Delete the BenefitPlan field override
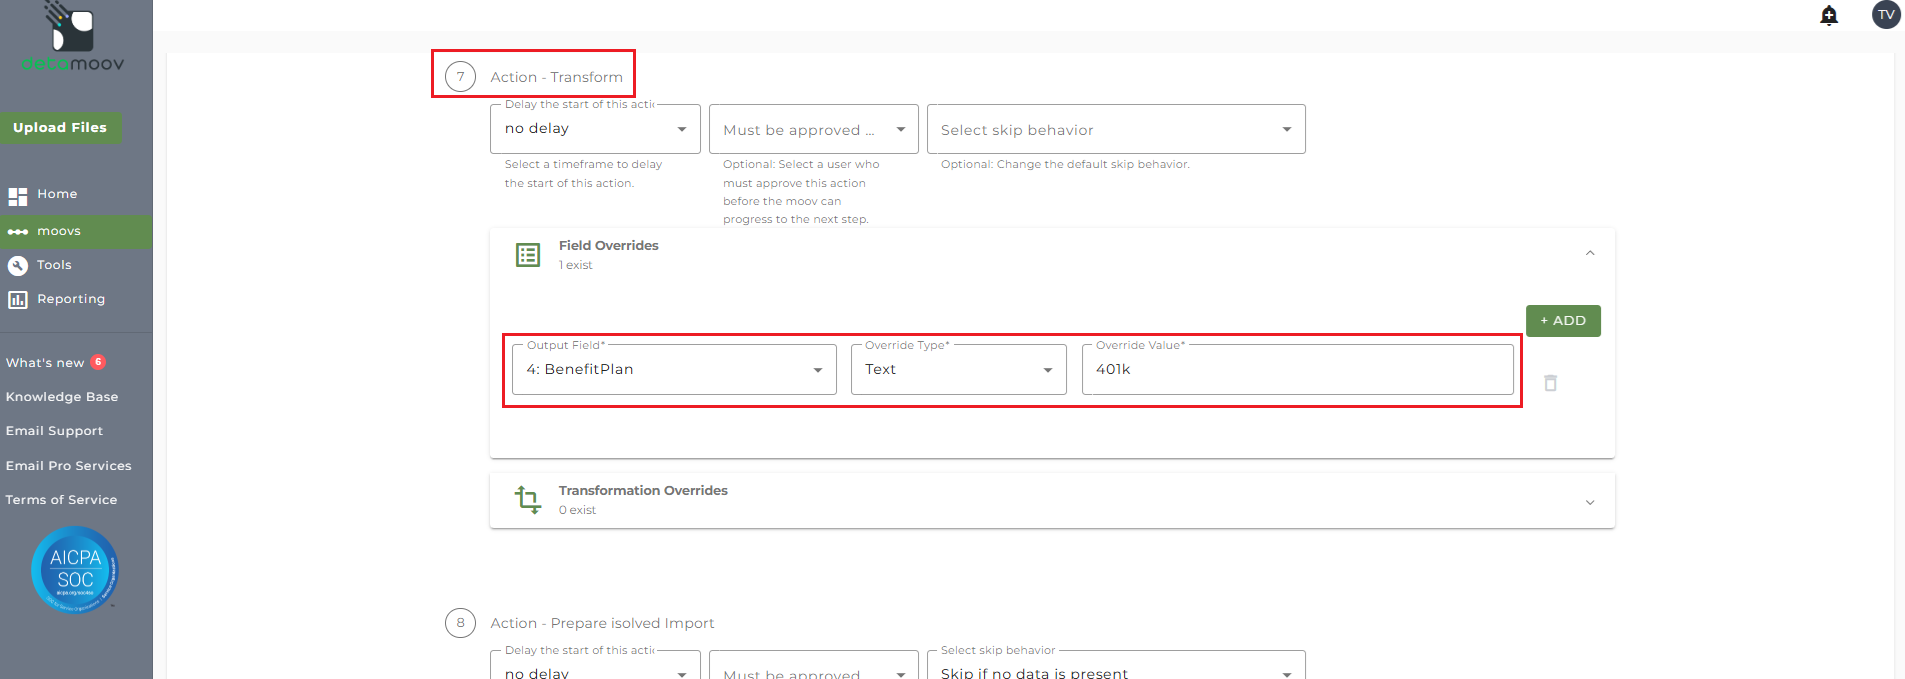The image size is (1905, 679). [1550, 383]
